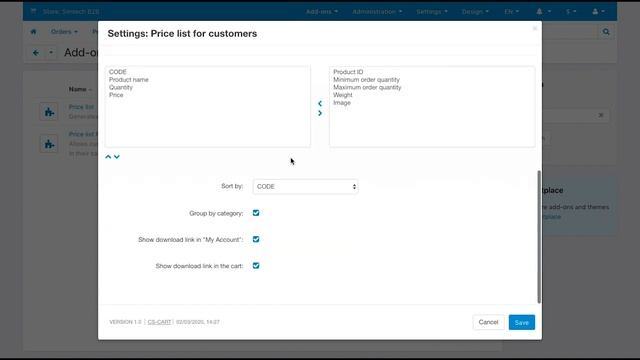Open the Sort by dropdown
640x360 pixels.
[x=306, y=187]
